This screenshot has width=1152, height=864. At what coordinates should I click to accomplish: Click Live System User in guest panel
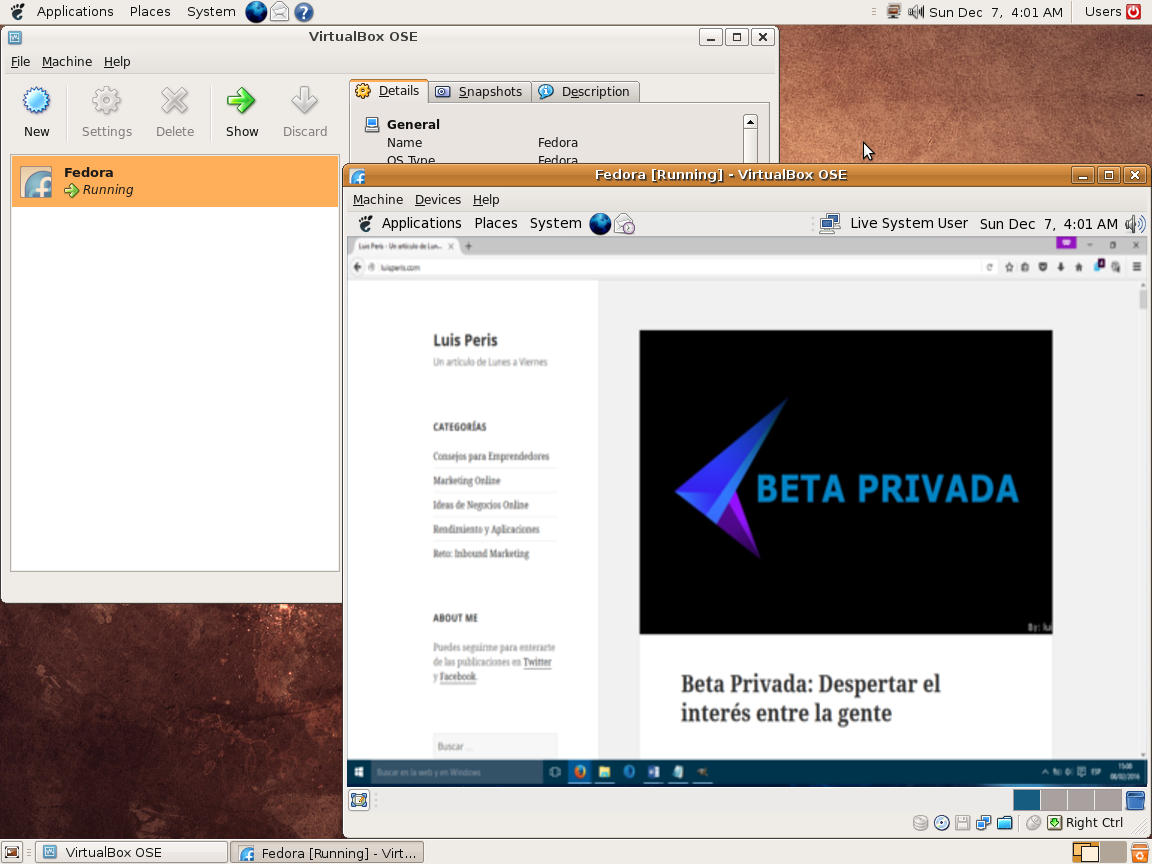909,223
